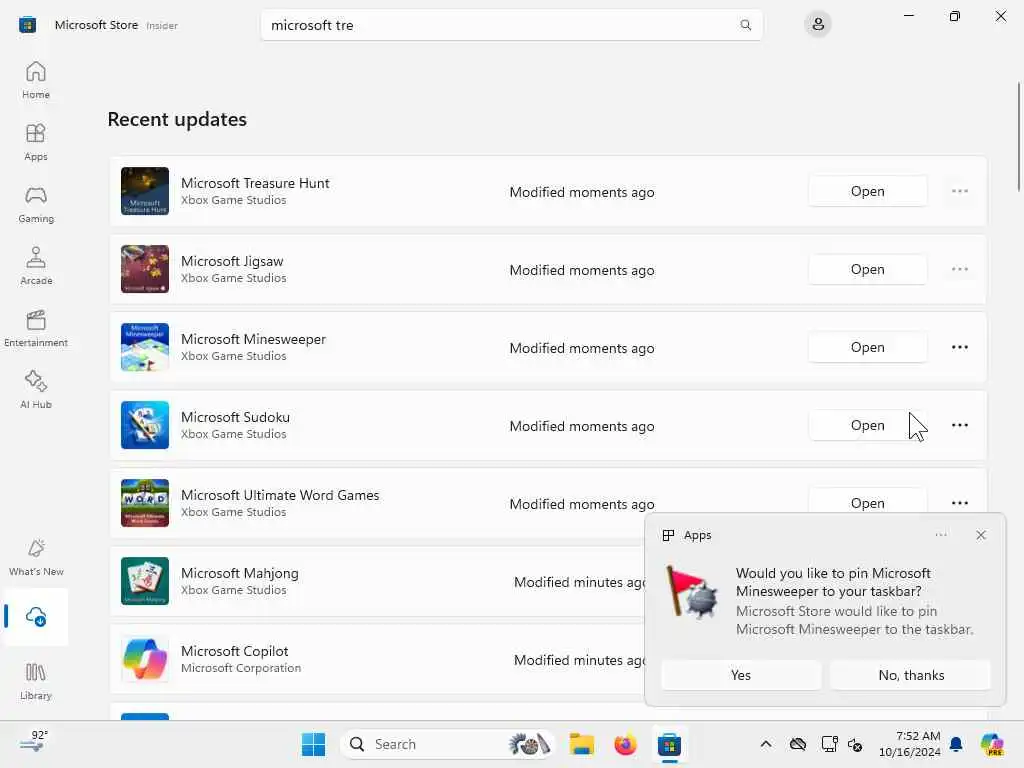Viewport: 1024px width, 768px height.
Task: Select Microsoft Treasure Hunt title text
Action: click(255, 184)
